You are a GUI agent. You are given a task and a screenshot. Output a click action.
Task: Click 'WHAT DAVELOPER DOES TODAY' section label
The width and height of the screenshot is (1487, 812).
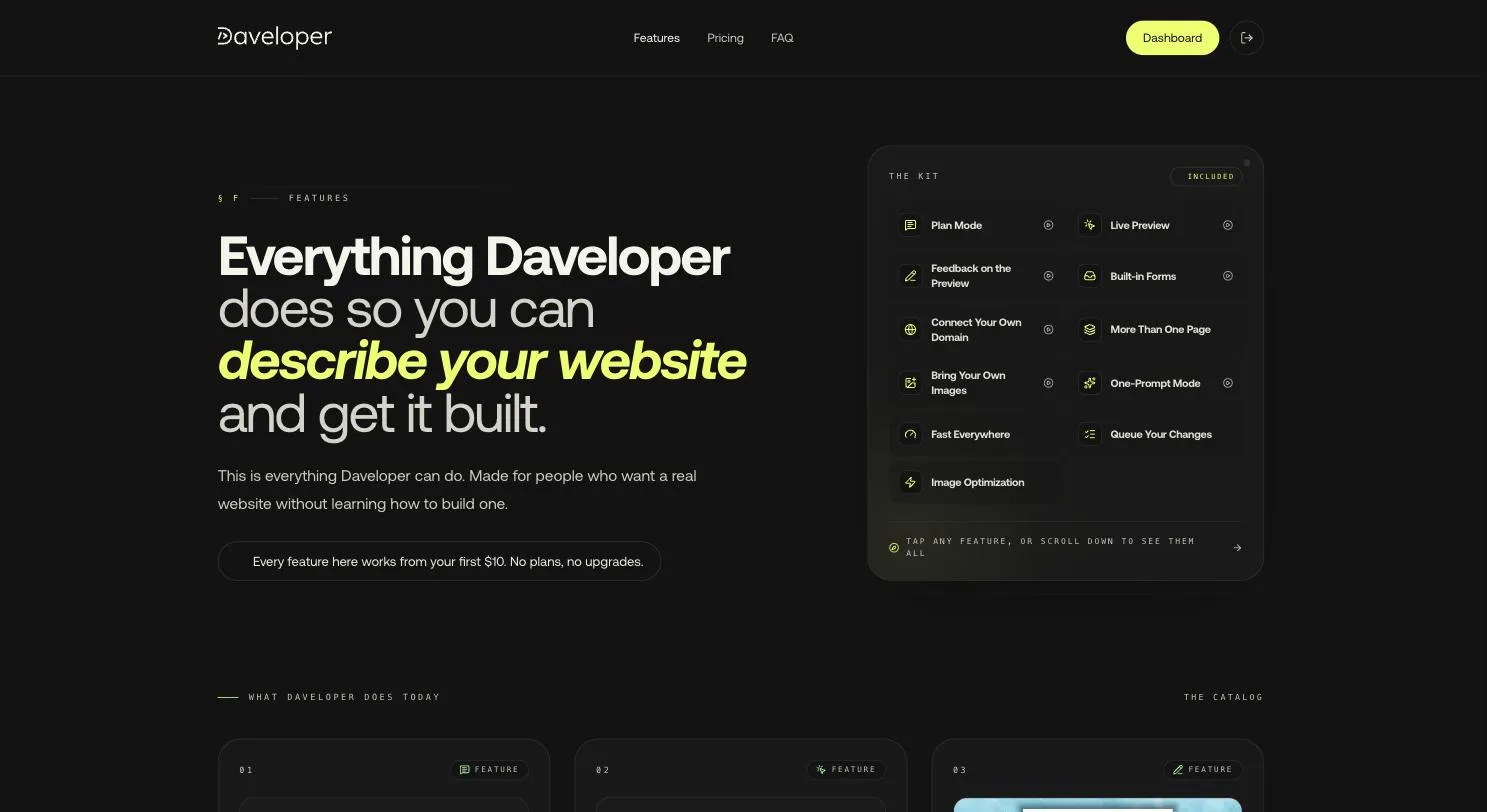tap(344, 697)
